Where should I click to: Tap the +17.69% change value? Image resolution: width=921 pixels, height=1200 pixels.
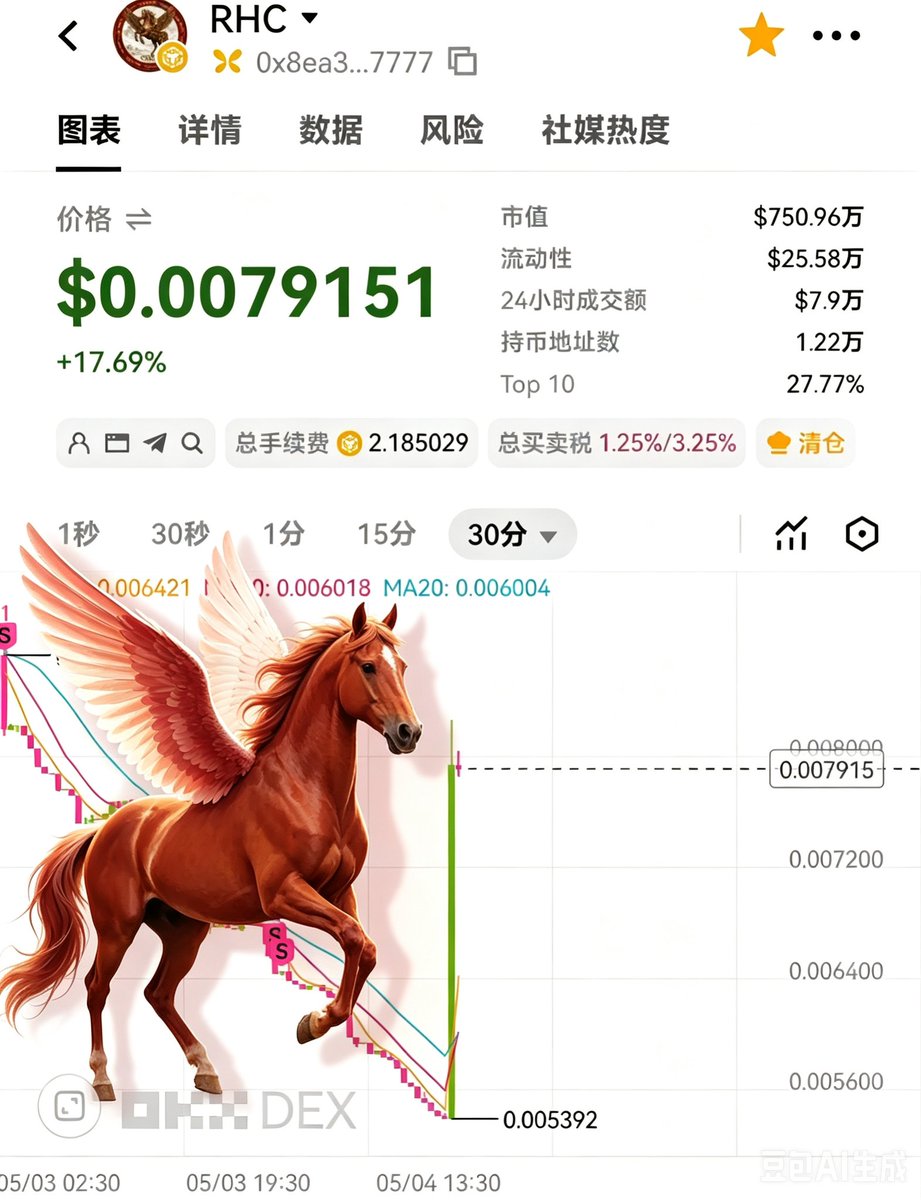[111, 362]
